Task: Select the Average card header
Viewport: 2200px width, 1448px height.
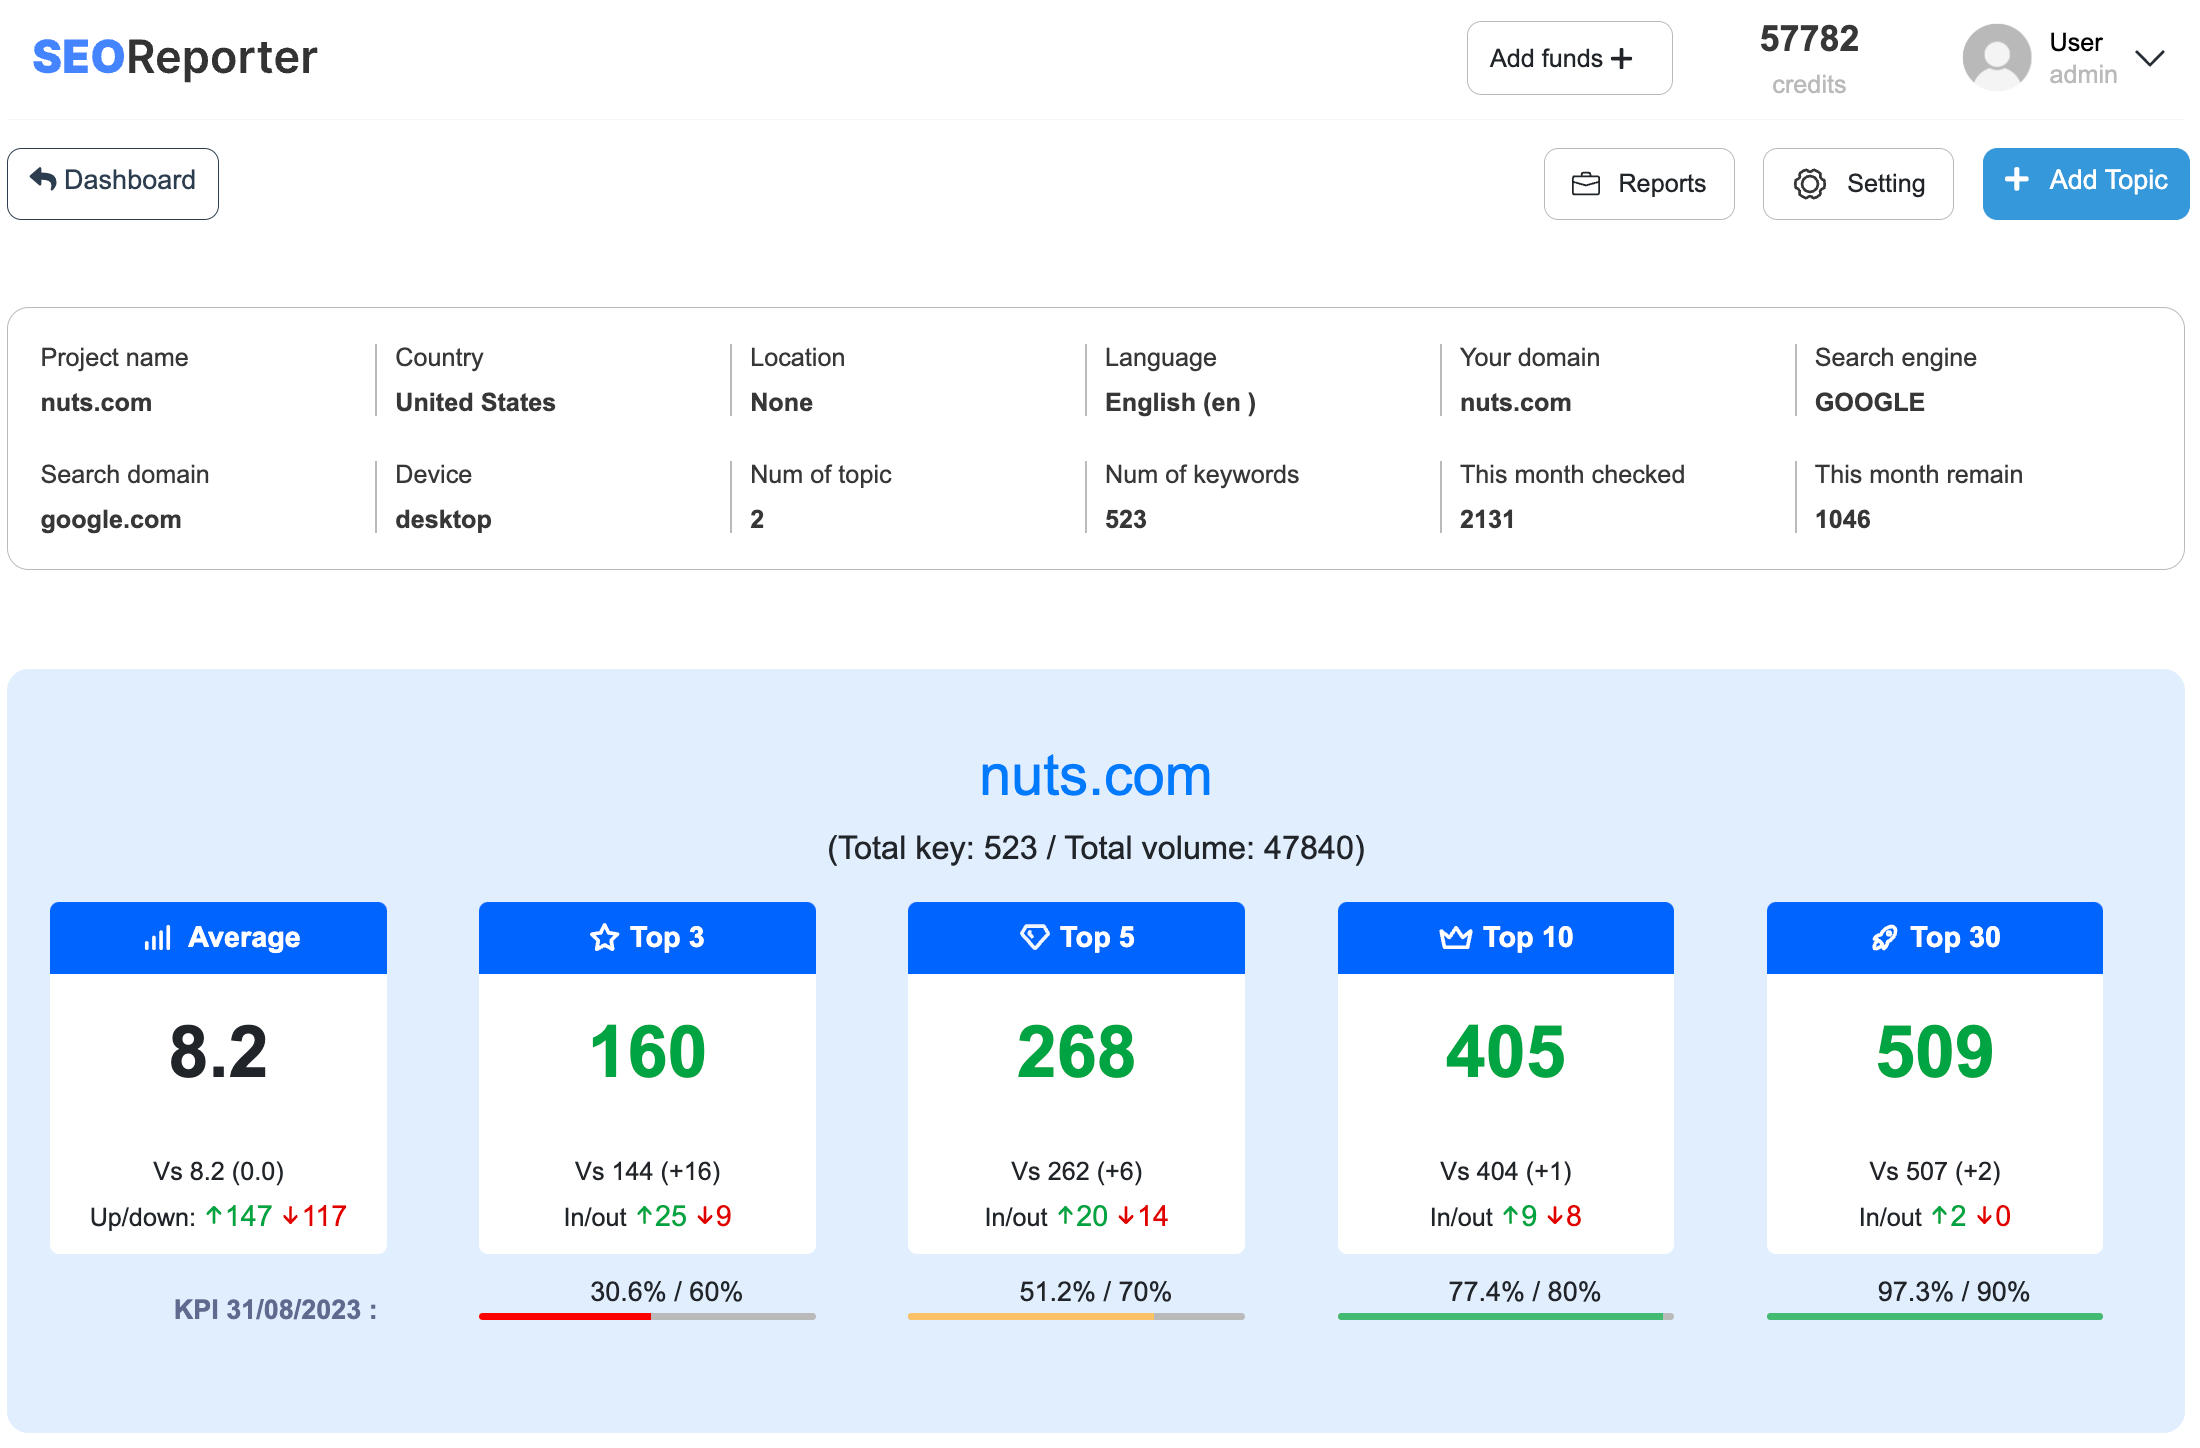Action: pos(218,938)
